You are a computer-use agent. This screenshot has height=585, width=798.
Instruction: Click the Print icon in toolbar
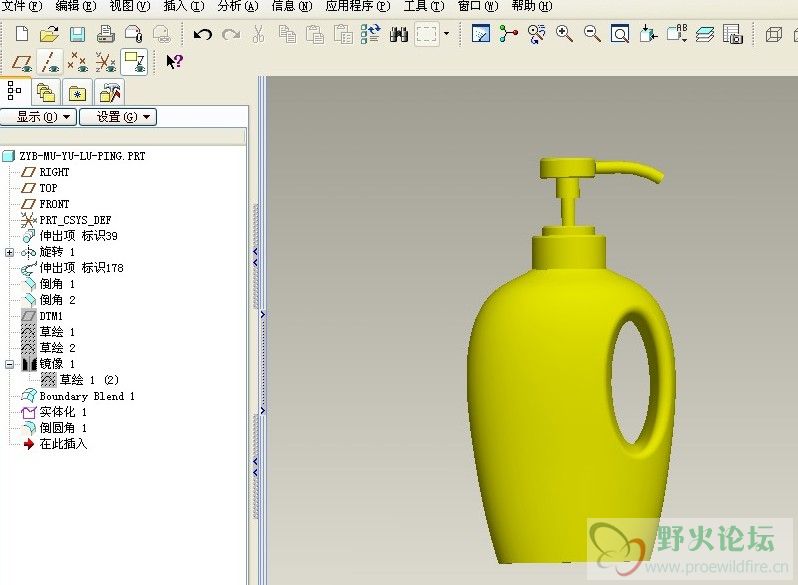point(105,35)
